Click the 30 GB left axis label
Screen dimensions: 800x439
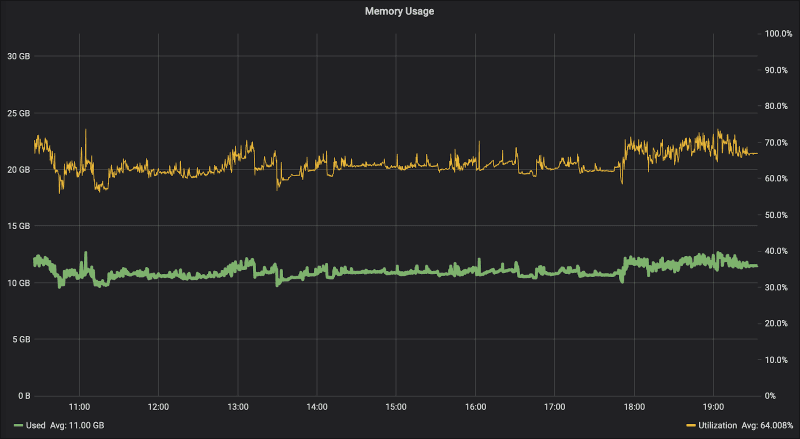point(18,56)
